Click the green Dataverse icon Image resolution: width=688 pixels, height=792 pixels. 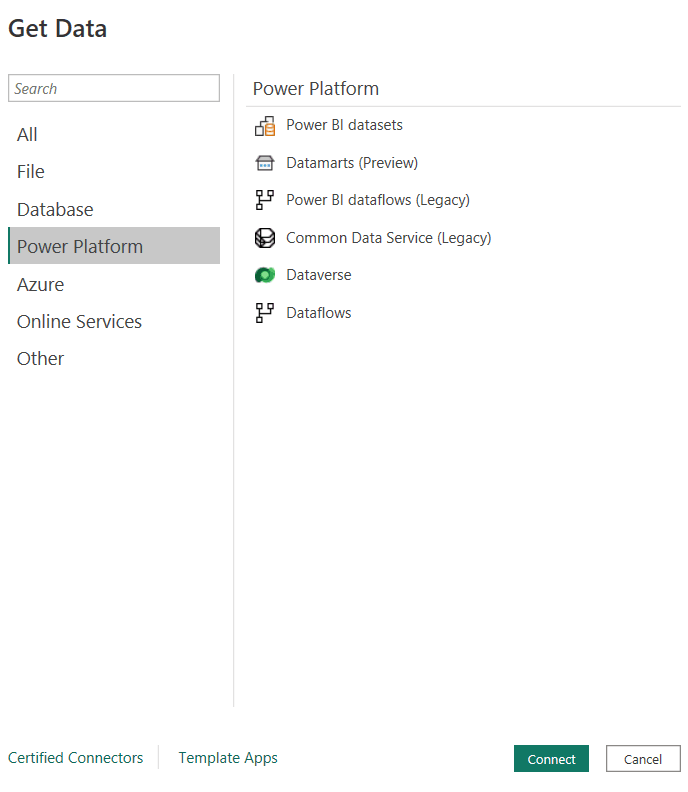click(x=265, y=275)
